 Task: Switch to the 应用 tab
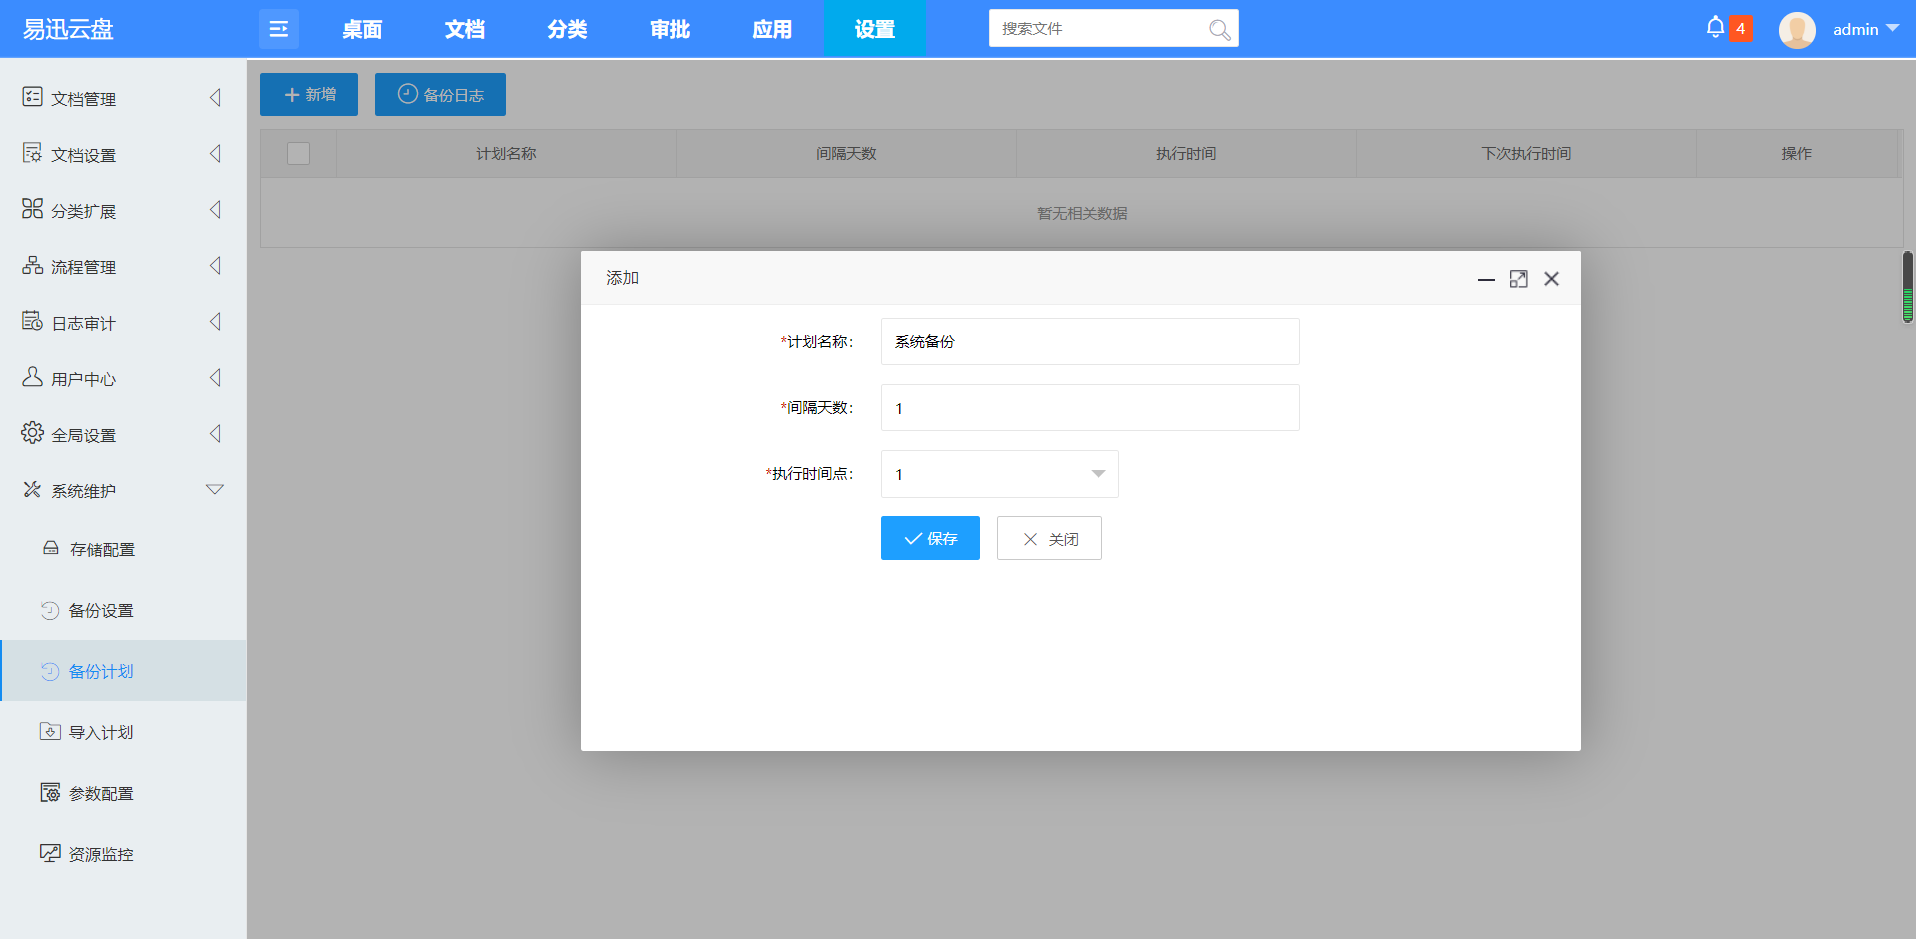pos(772,29)
